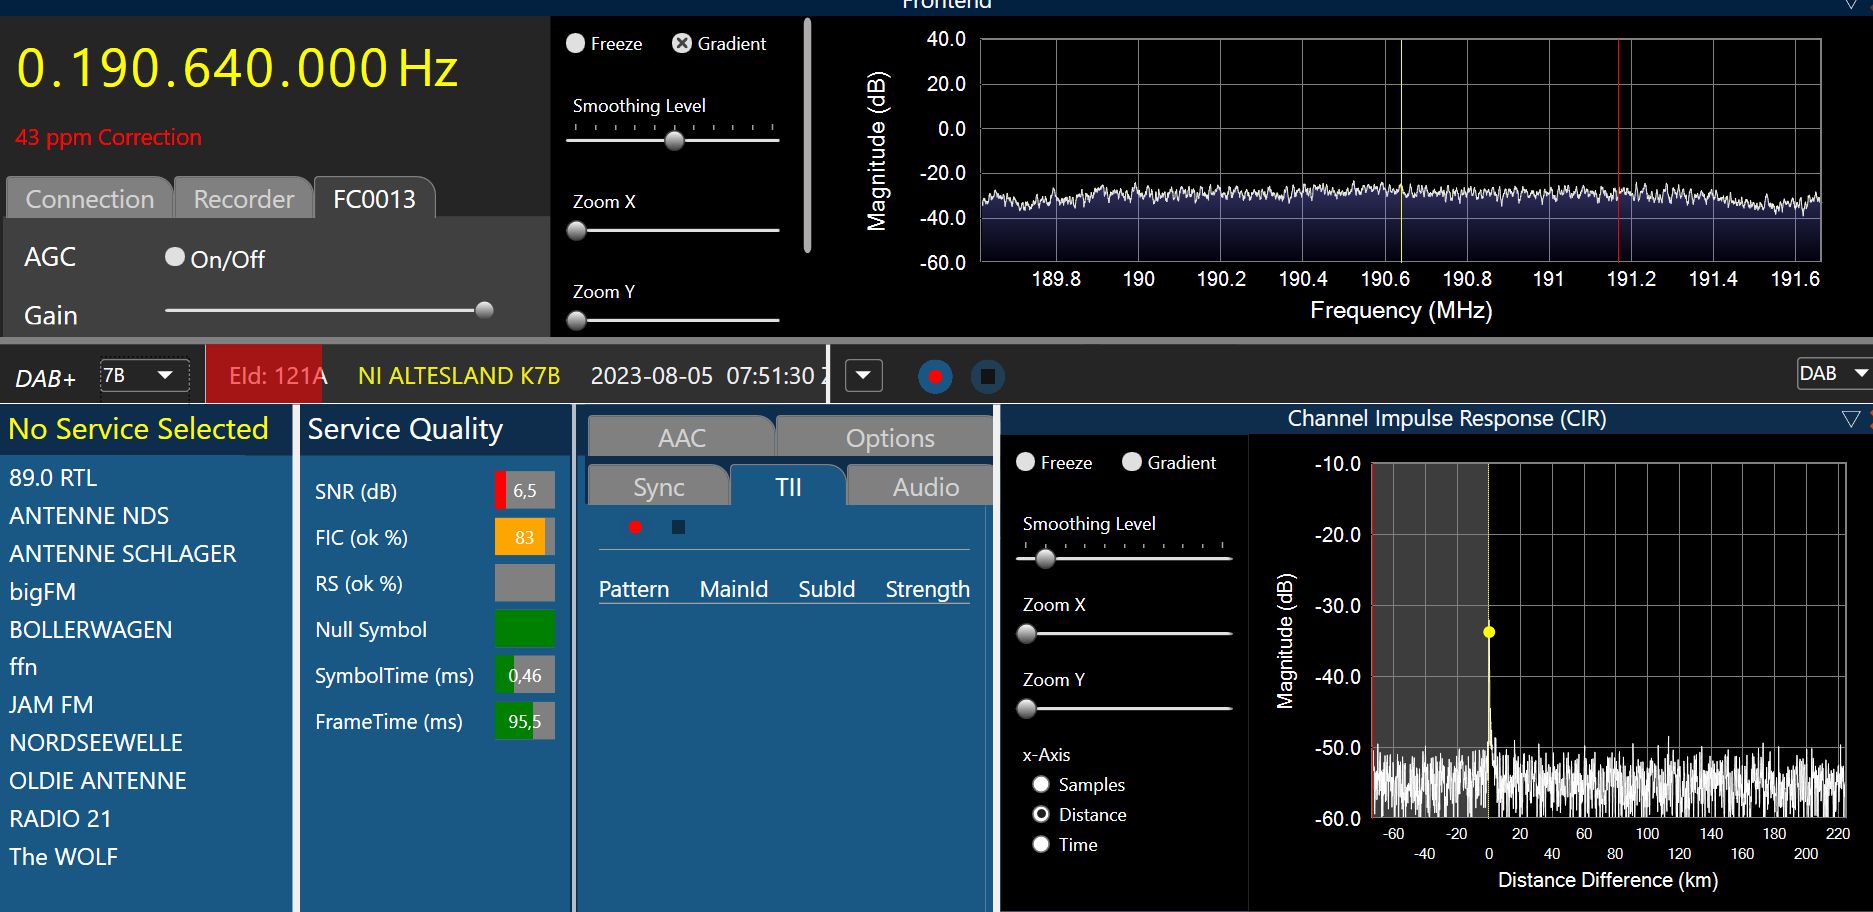
Task: Click the Gain slider handle
Action: (484, 310)
